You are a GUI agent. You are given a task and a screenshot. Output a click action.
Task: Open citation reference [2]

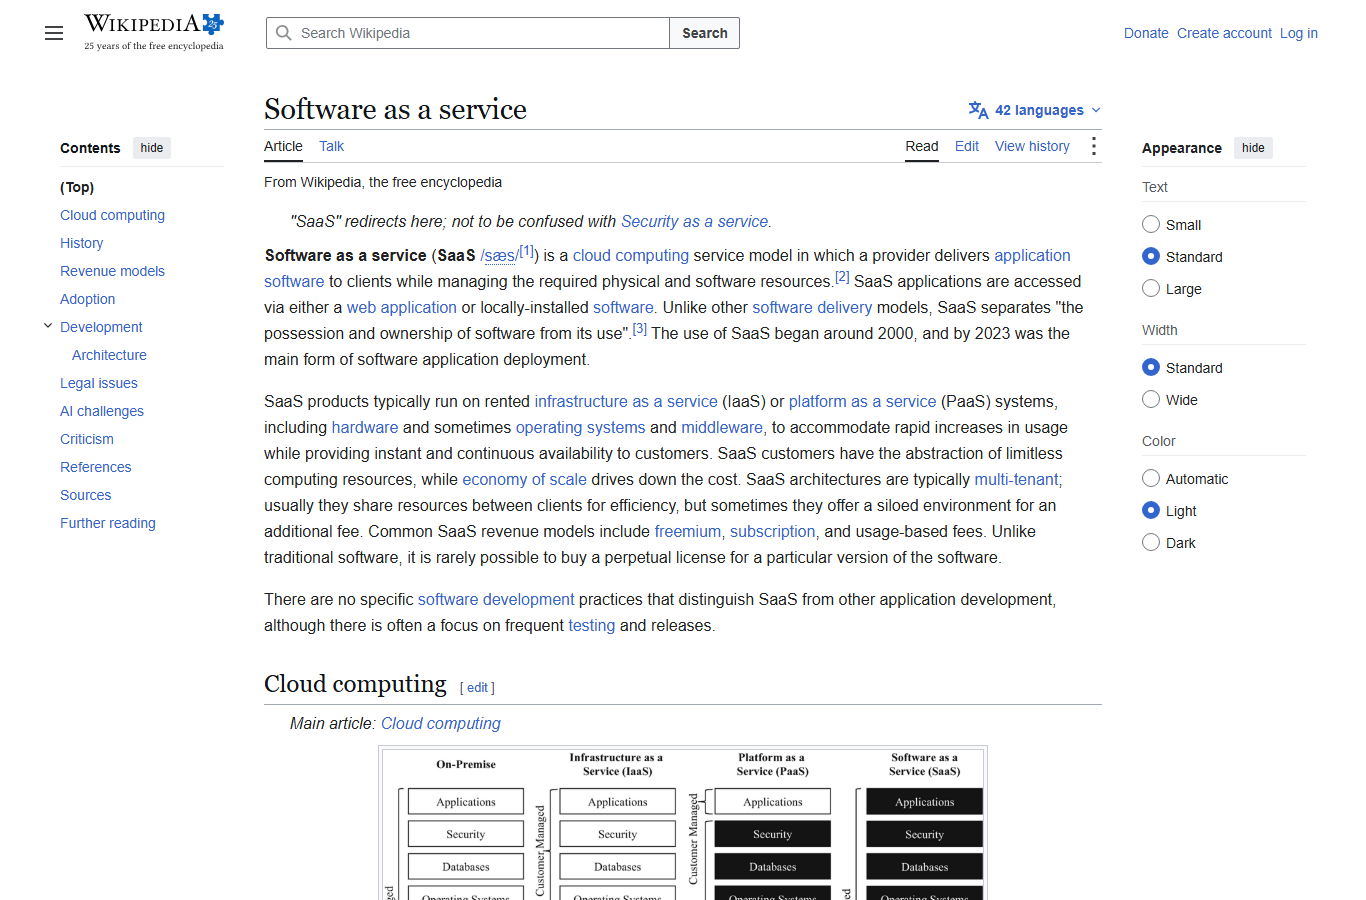(x=842, y=277)
